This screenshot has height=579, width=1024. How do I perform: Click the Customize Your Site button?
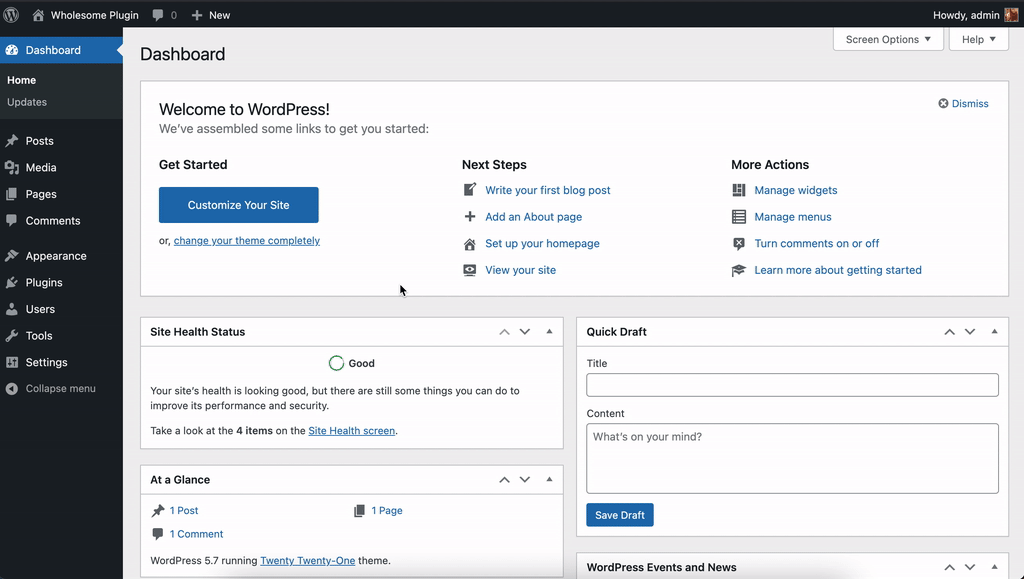point(238,205)
